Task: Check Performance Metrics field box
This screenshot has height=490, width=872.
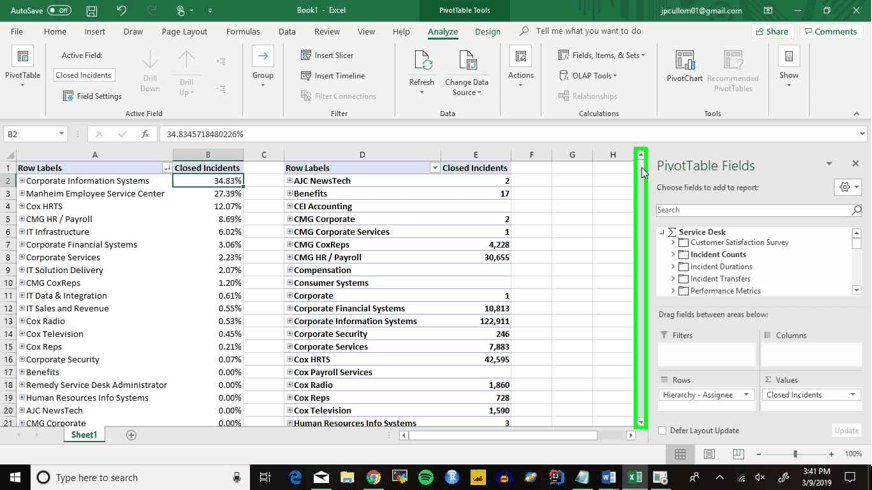Action: pos(683,291)
